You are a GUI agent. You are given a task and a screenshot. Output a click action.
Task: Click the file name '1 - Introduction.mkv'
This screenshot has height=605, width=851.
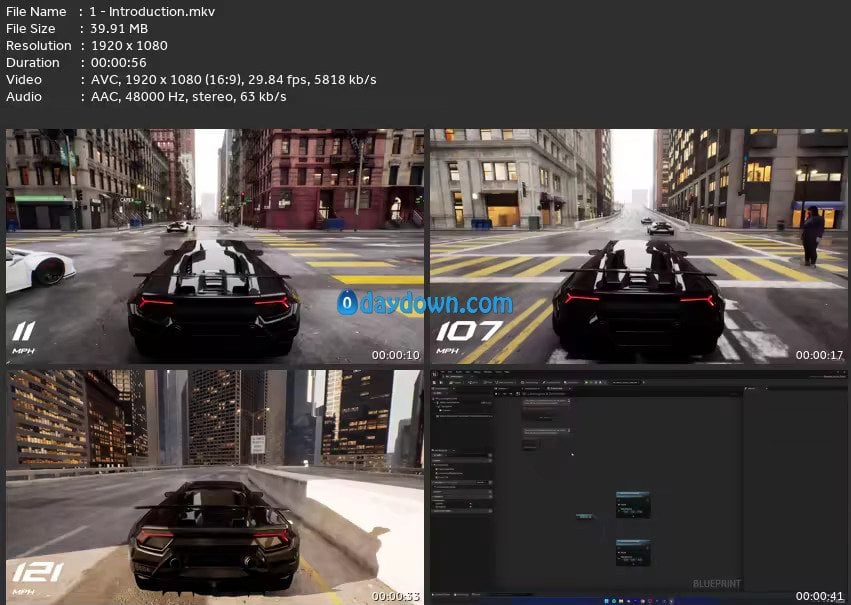[153, 11]
